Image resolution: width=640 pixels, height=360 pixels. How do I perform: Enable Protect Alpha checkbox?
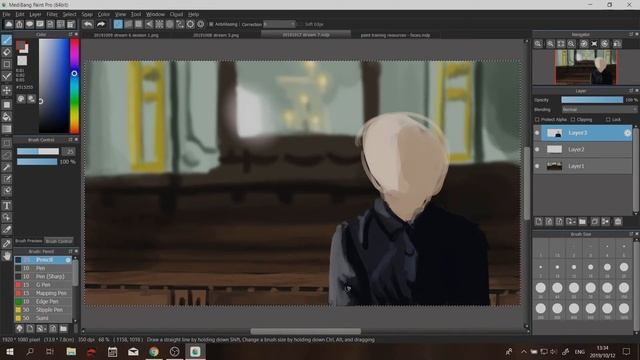[x=537, y=120]
